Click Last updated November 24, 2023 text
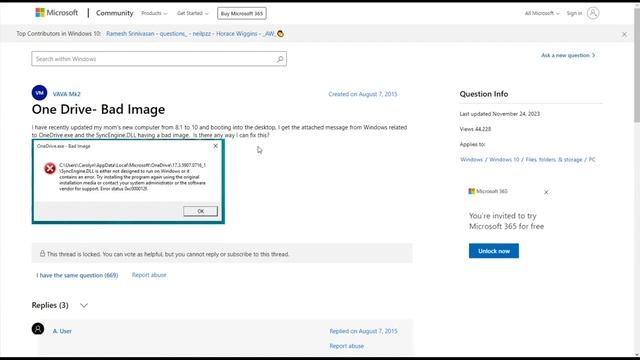640x360 pixels. [500, 114]
